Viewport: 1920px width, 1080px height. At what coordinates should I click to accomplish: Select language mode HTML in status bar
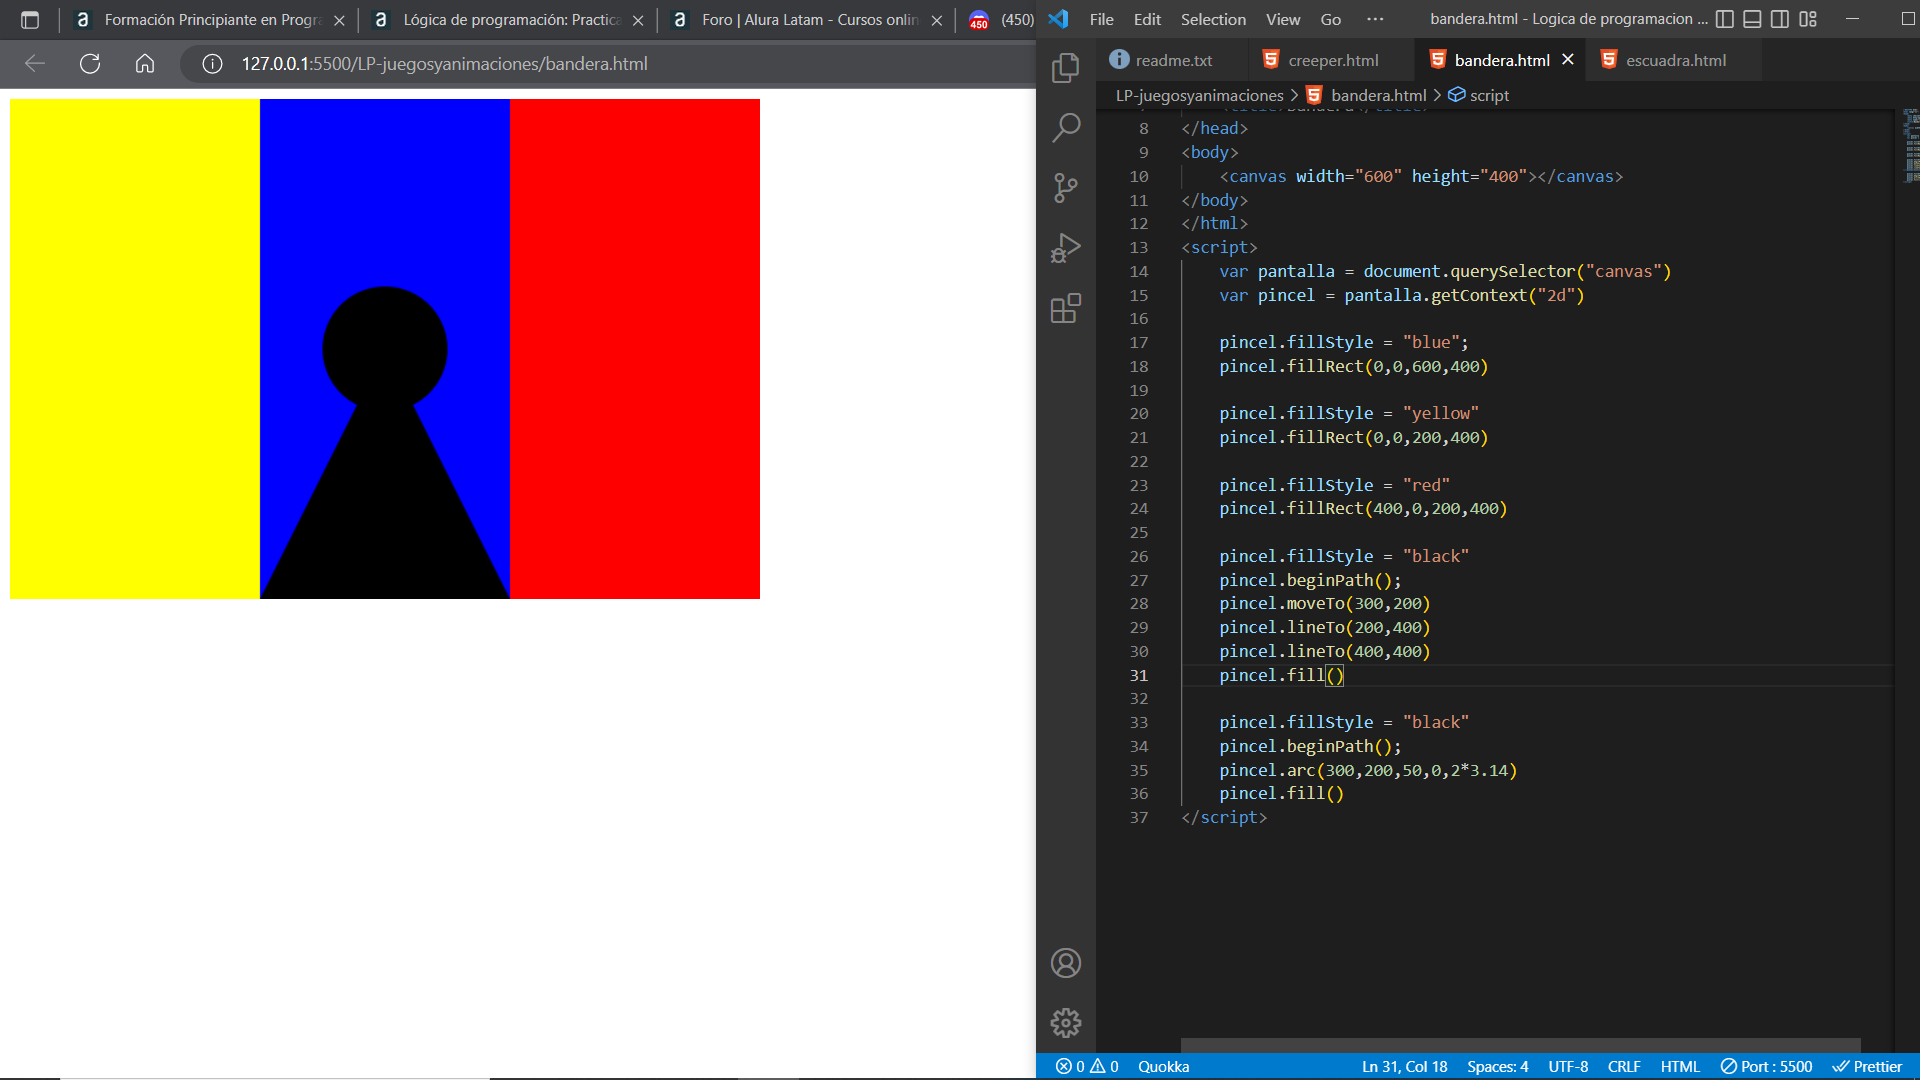tap(1680, 1067)
